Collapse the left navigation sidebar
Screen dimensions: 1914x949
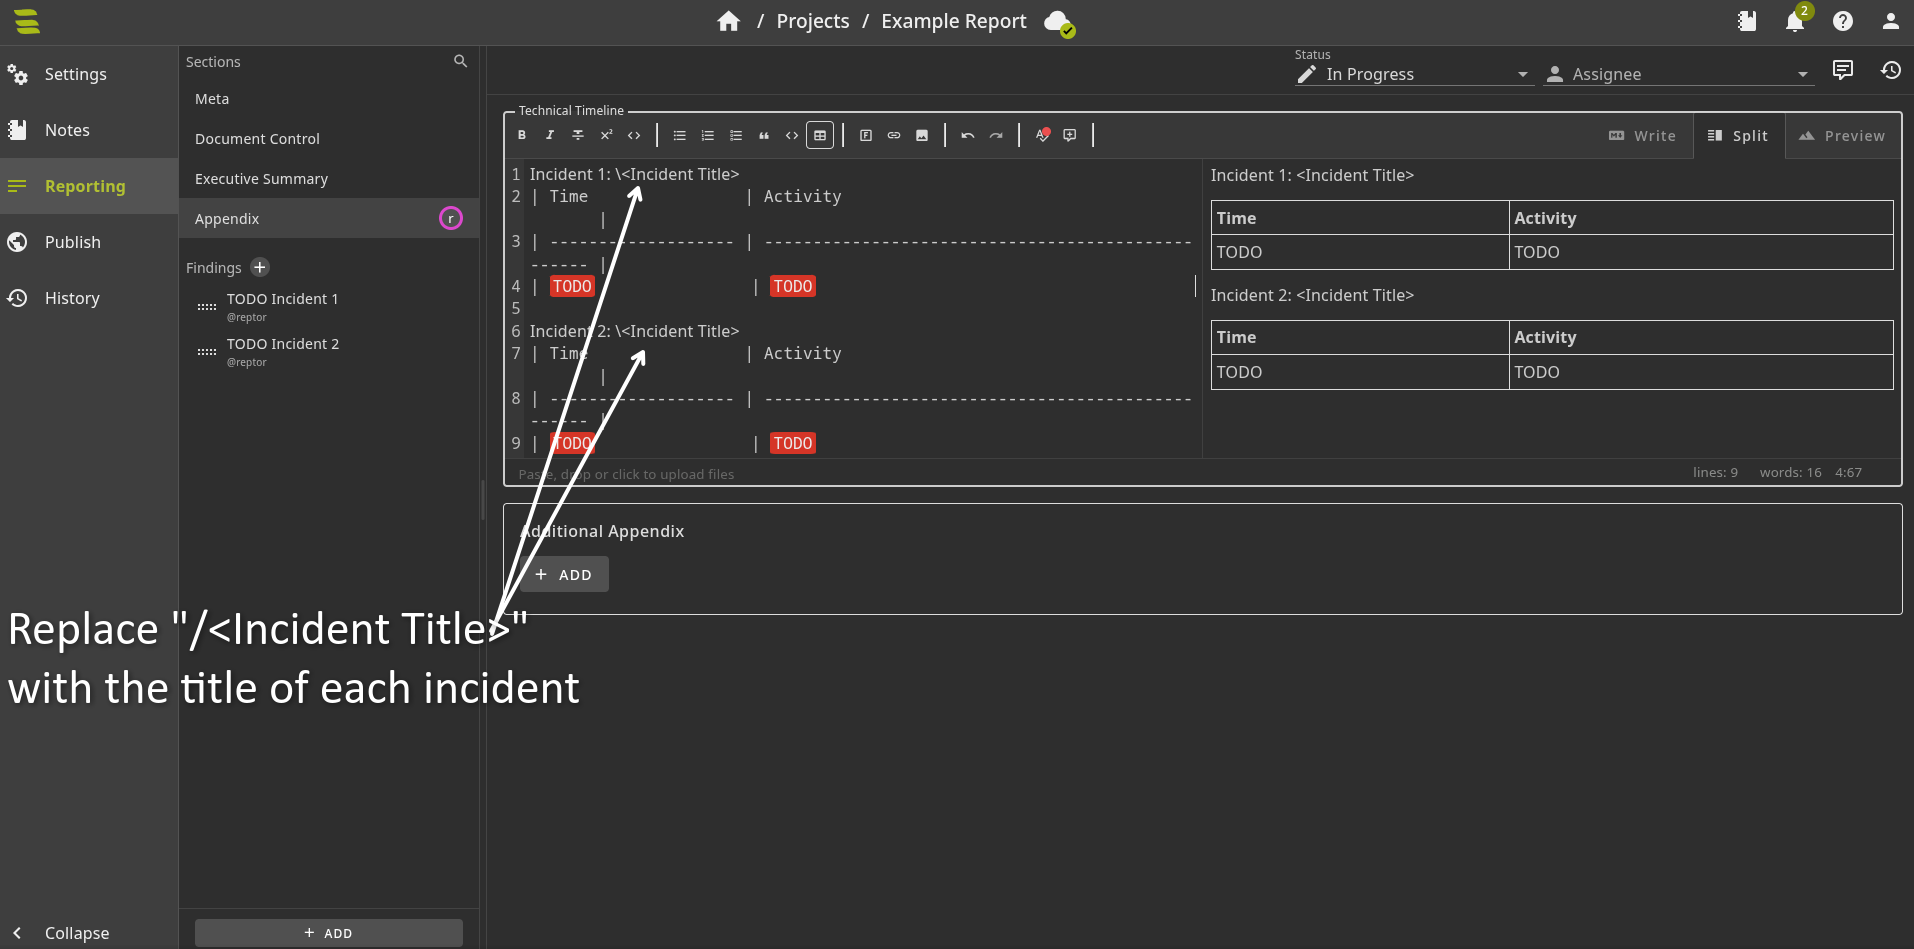click(89, 933)
